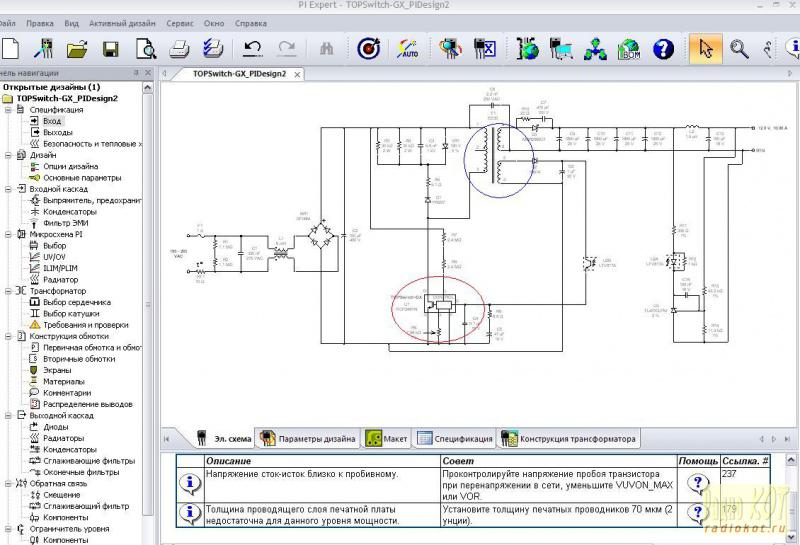Click the Undo arrow in the toolbar

point(253,48)
